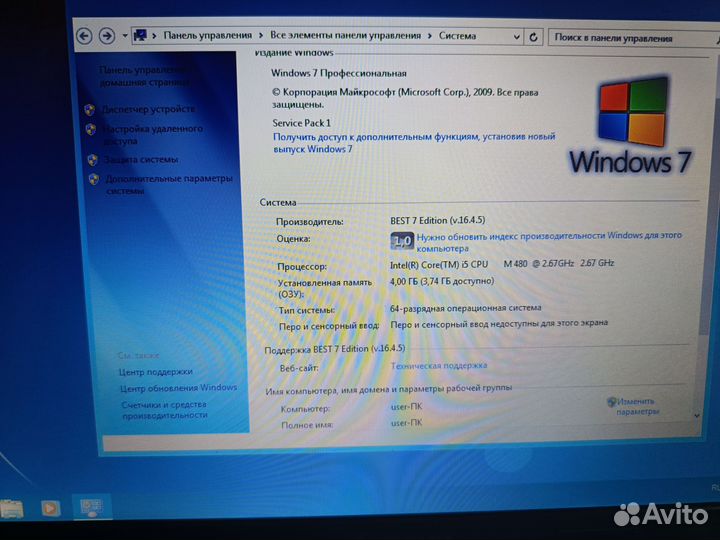Open Центр обновления Windows link
Image resolution: width=720 pixels, height=540 pixels.
[x=178, y=388]
